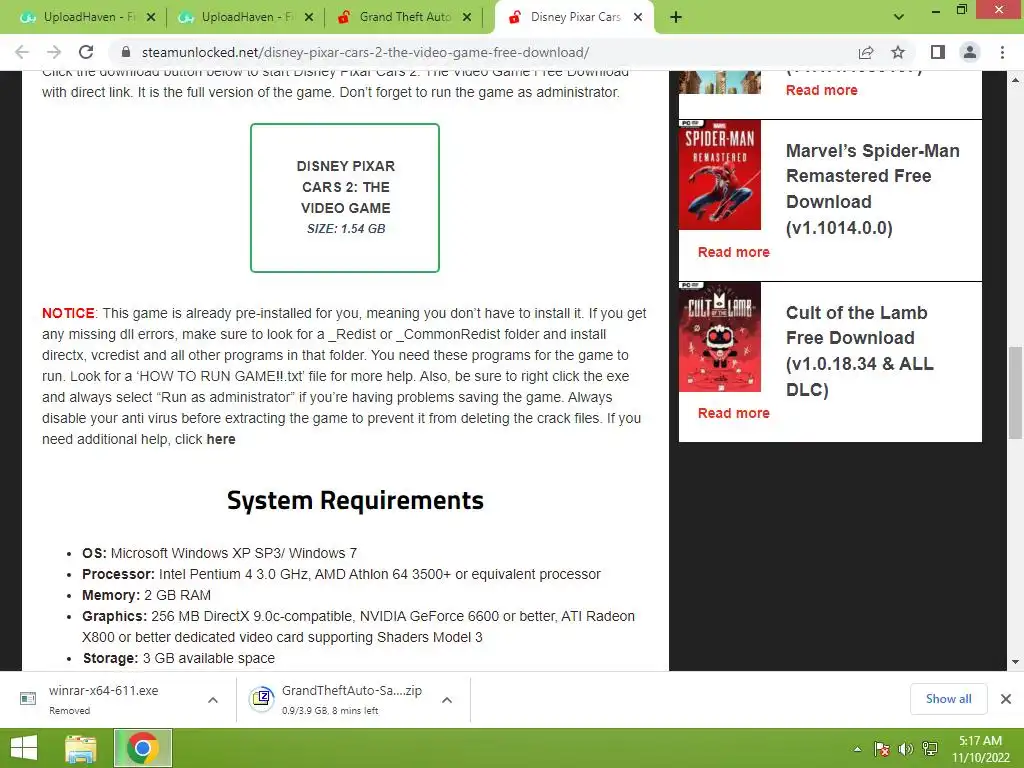
Task: Click scrollbar down arrow
Action: pos(1015,662)
